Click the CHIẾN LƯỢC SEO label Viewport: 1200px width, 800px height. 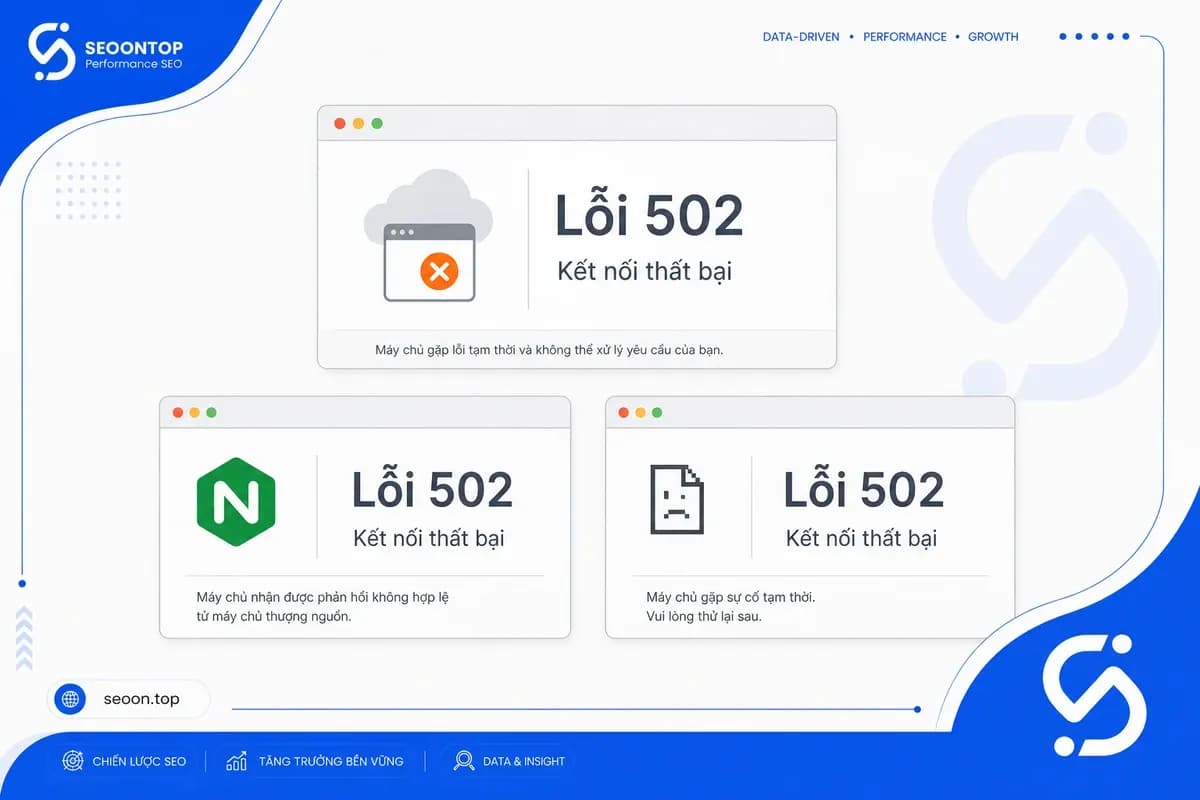pyautogui.click(x=139, y=761)
